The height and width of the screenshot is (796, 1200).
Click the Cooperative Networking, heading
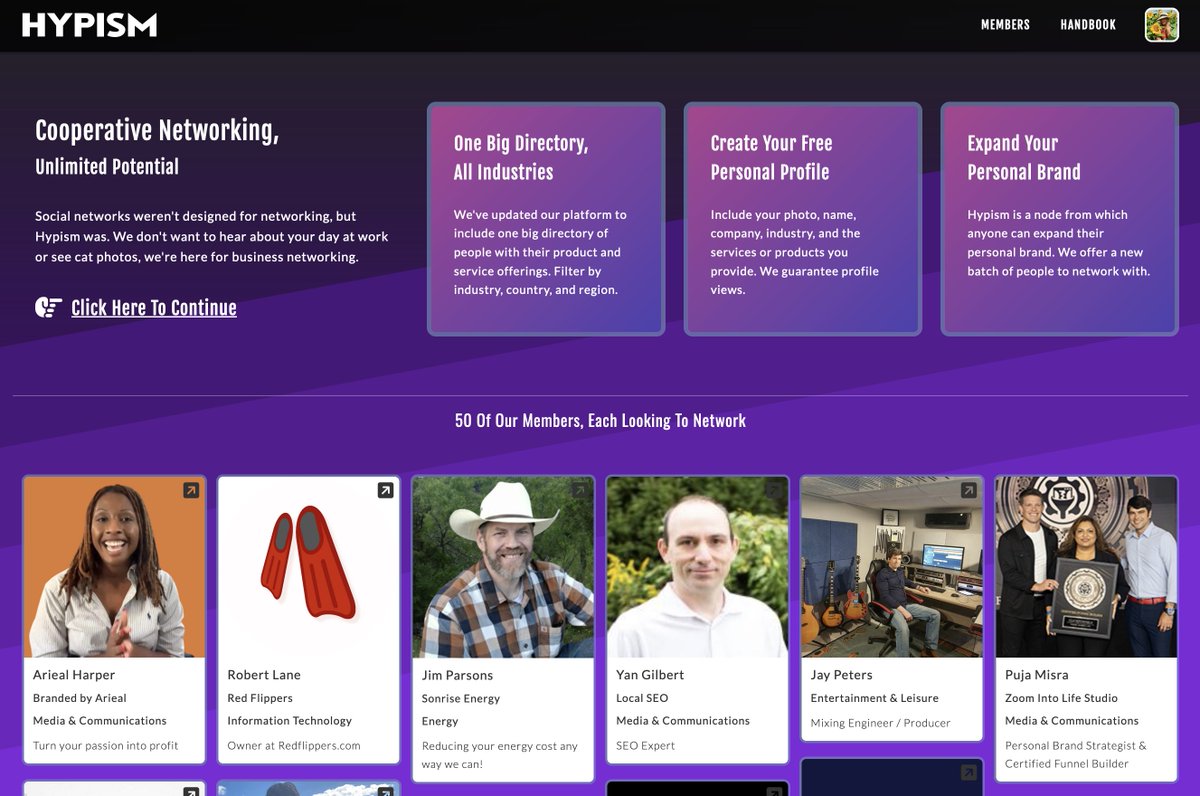point(157,131)
